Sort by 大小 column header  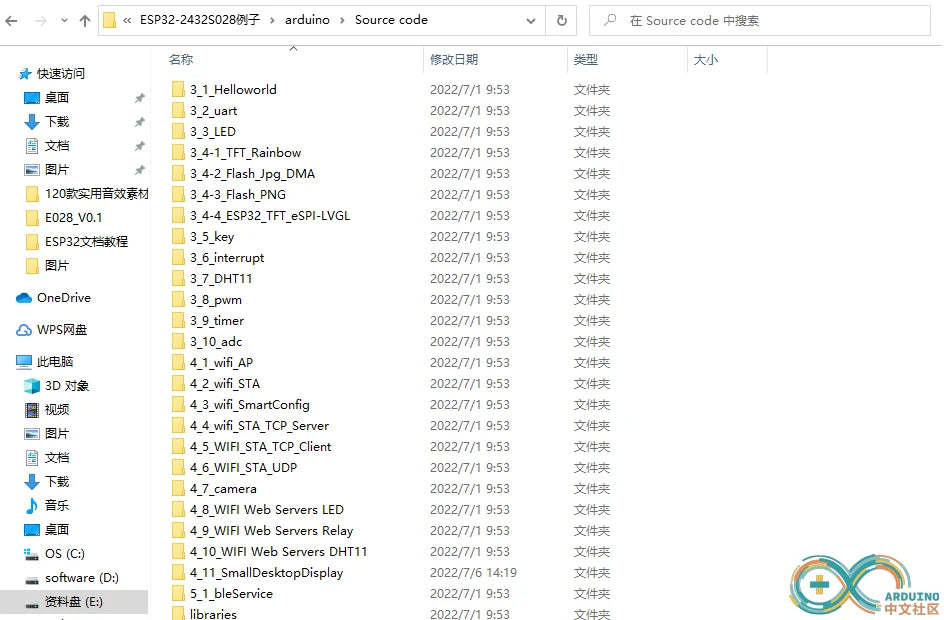[706, 60]
